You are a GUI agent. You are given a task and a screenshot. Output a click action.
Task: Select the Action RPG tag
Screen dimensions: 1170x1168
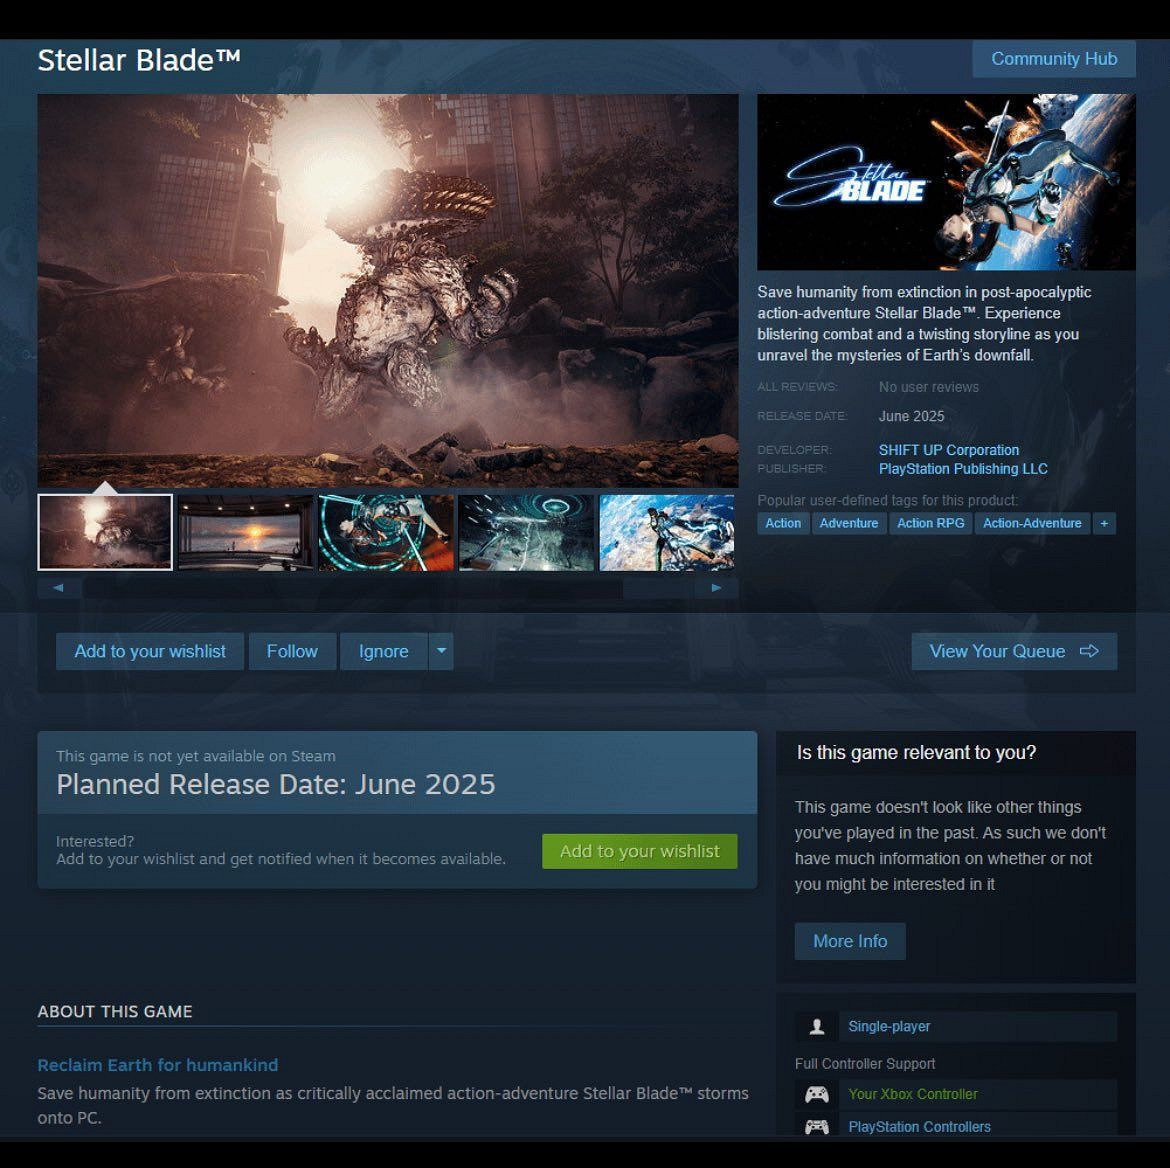(x=930, y=523)
